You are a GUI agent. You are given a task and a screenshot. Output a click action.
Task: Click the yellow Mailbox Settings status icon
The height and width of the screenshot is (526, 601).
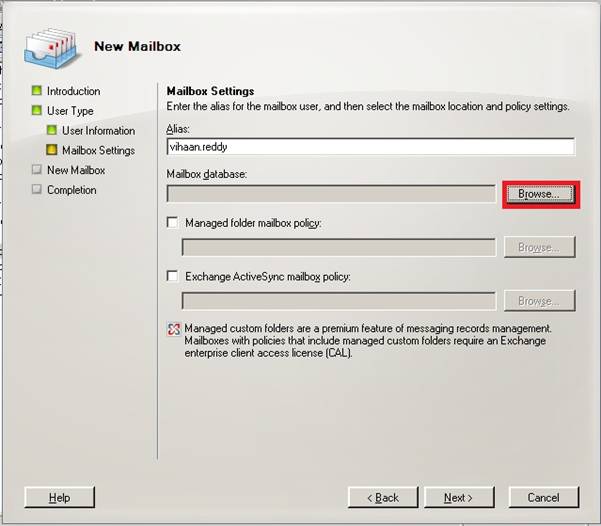52,150
